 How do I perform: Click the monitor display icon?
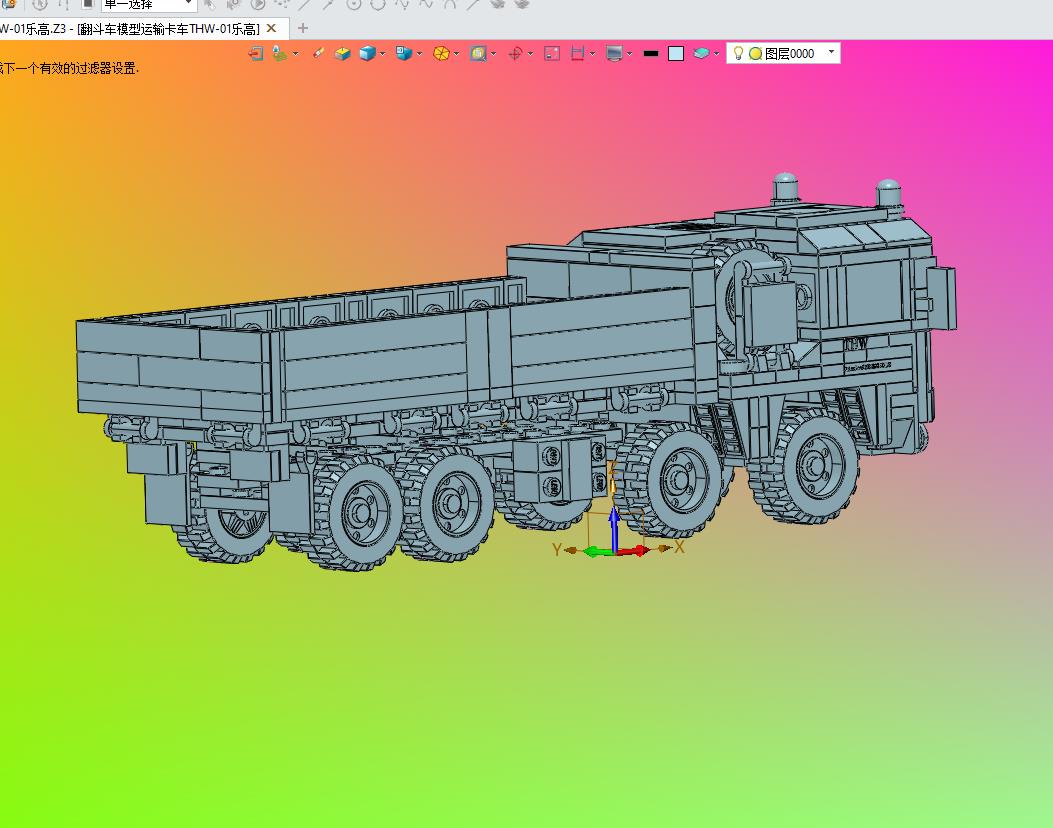point(614,54)
